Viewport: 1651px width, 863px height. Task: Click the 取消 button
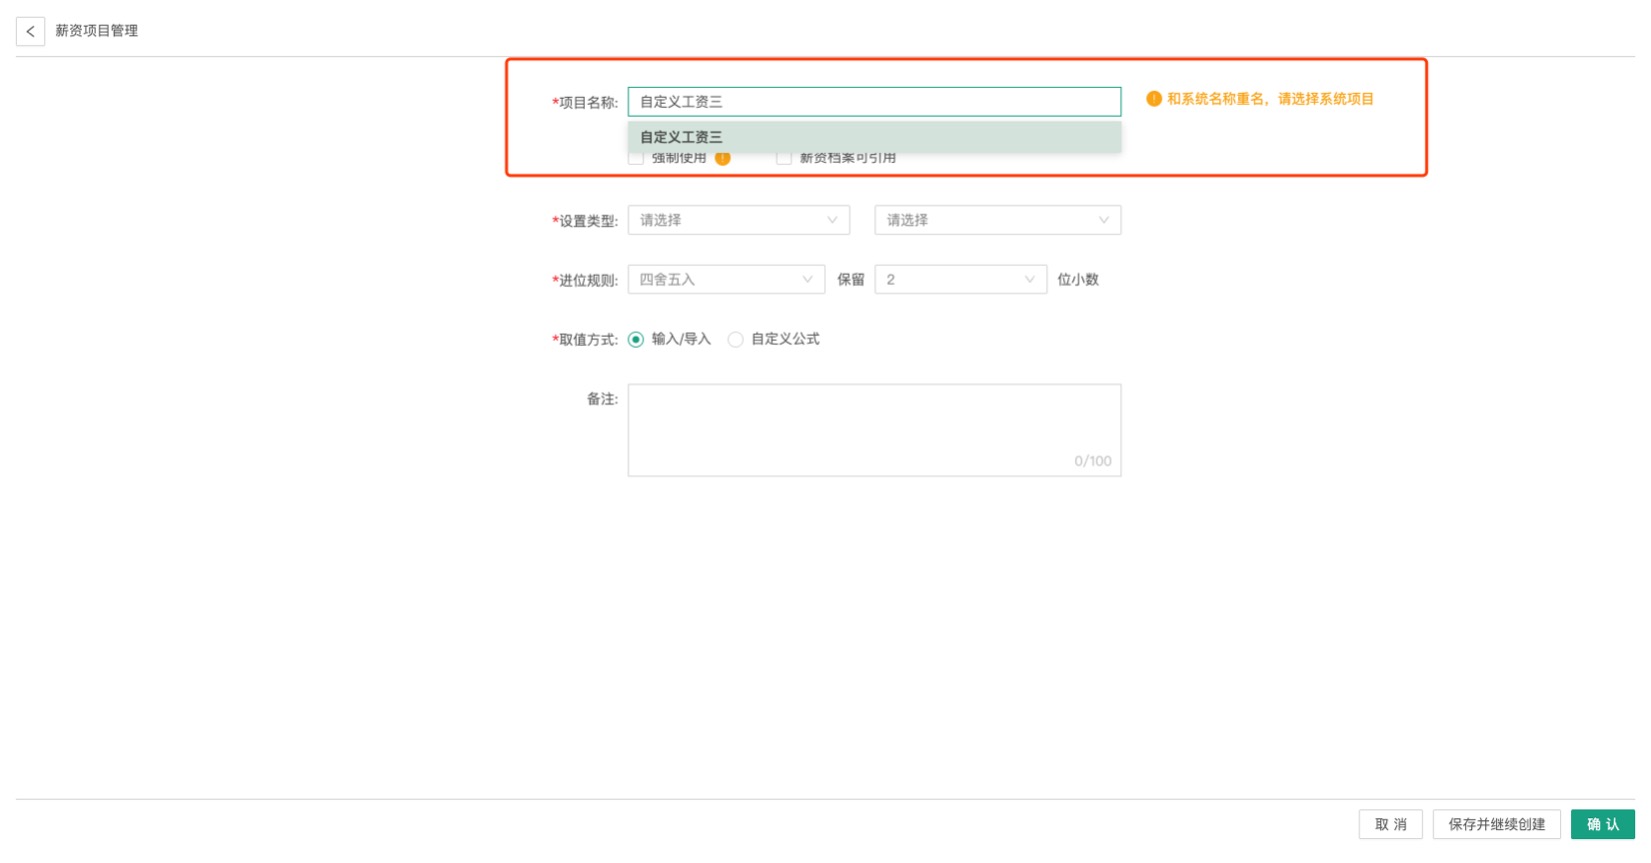point(1390,824)
